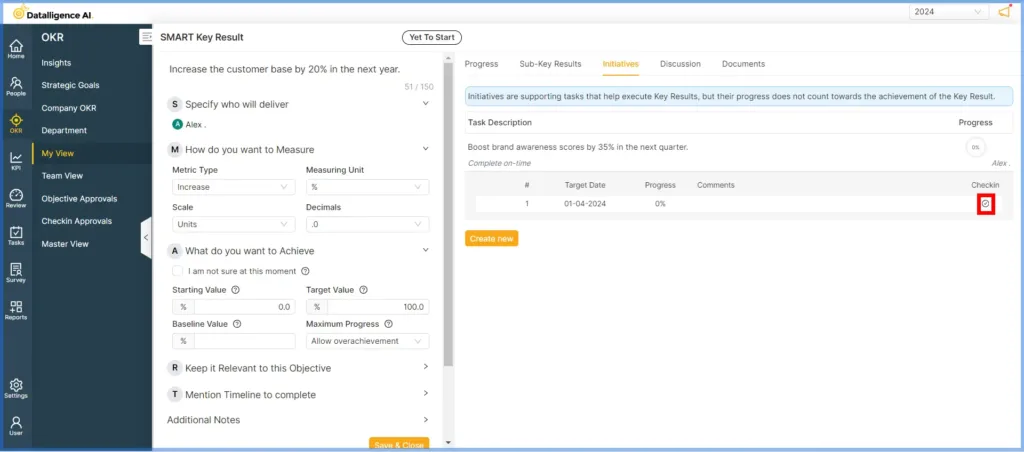Open the Scale dropdown showing Units
This screenshot has width=1024, height=452.
pyautogui.click(x=233, y=224)
